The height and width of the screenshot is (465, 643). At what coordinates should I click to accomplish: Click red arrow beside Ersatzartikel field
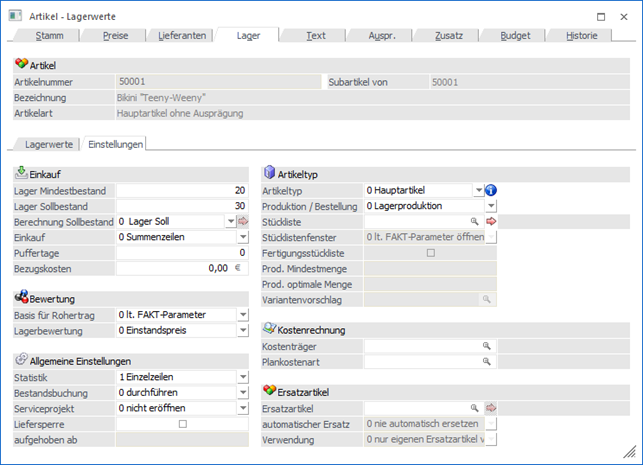[x=491, y=408]
